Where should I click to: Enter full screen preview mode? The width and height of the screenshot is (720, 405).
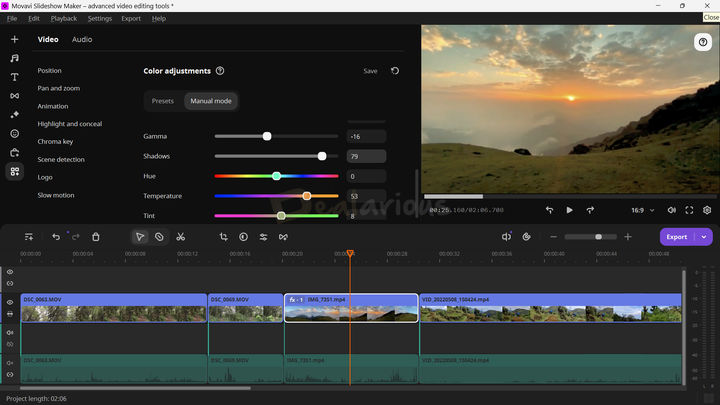click(x=689, y=210)
